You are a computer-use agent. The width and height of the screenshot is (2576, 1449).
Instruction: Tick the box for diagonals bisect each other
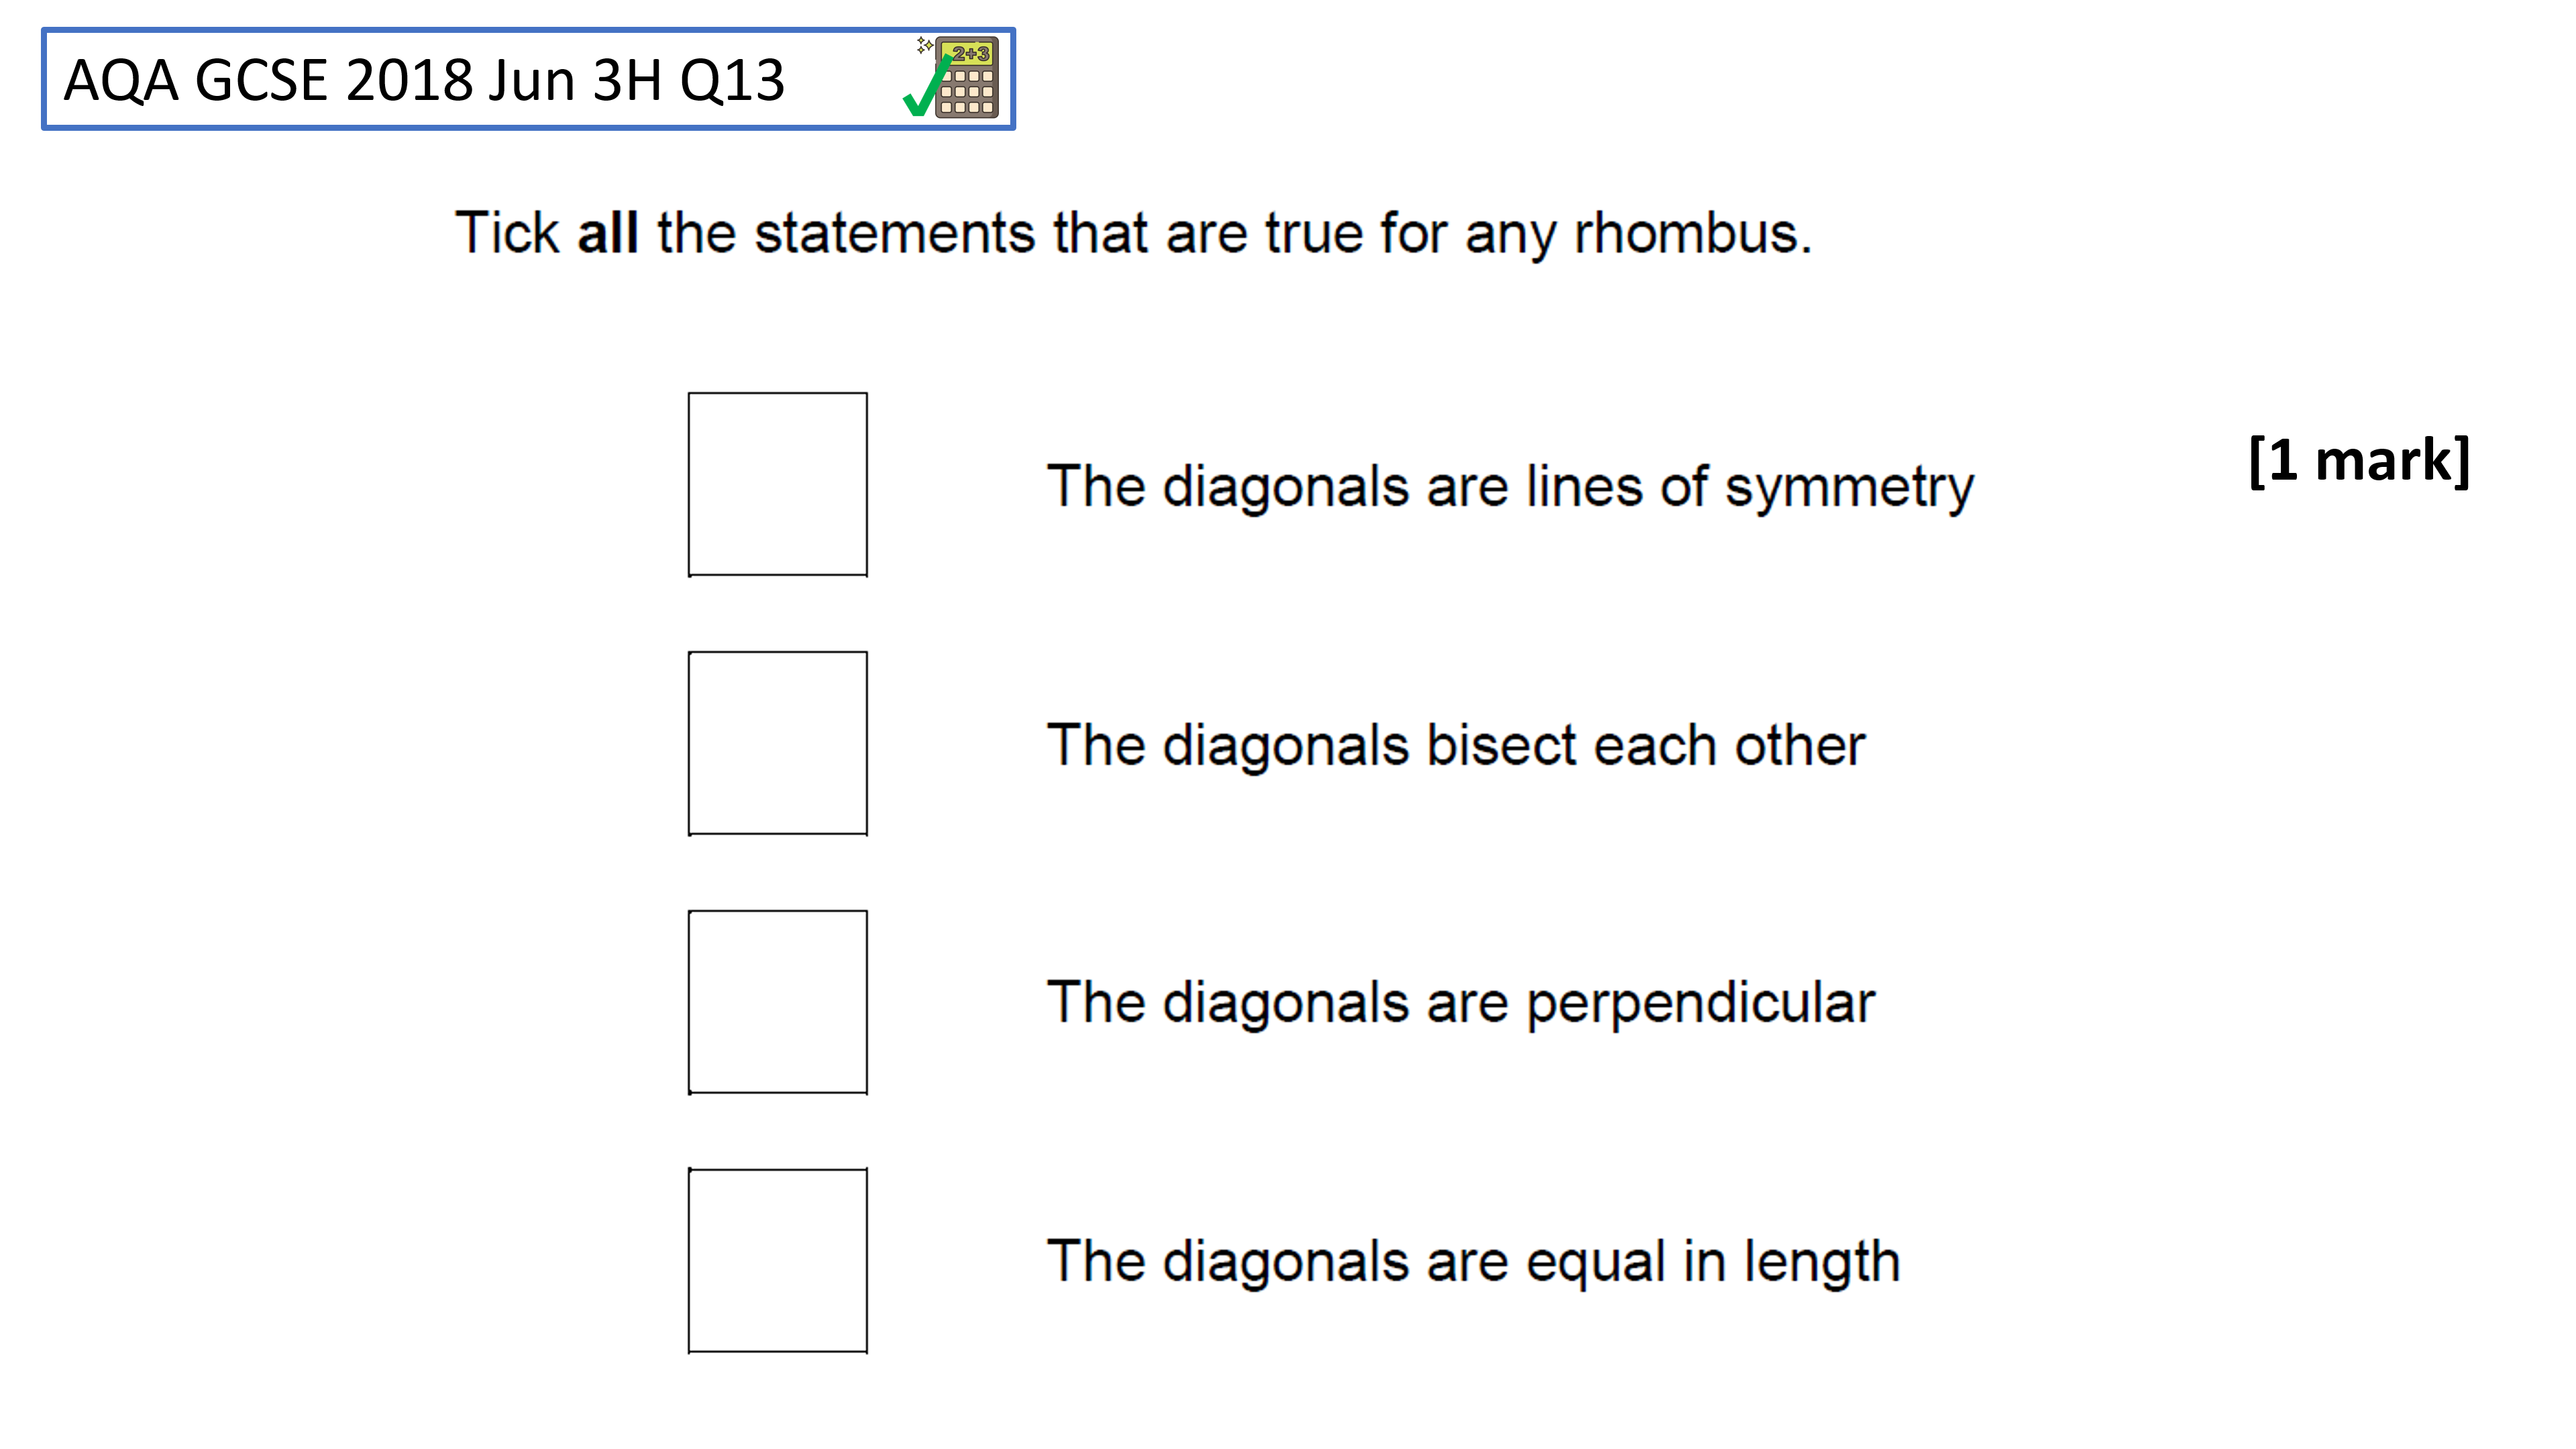coord(777,743)
